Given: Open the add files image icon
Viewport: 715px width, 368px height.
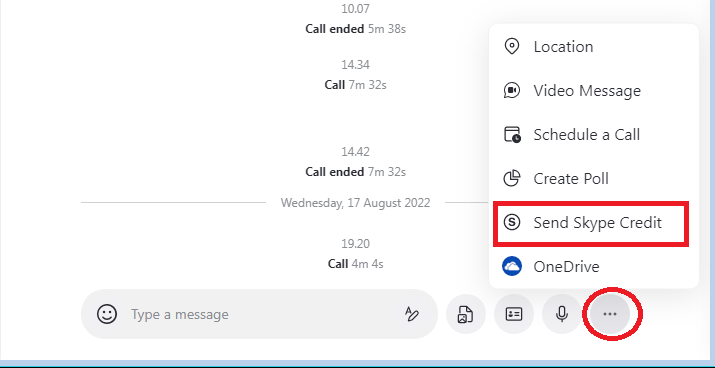Looking at the screenshot, I should 466,314.
